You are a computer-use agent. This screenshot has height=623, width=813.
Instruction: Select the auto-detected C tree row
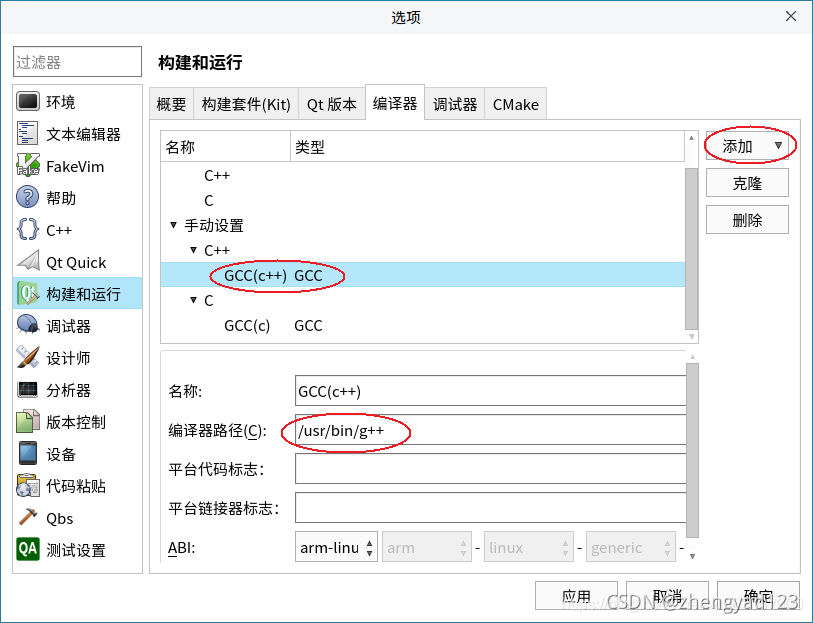click(x=423, y=200)
